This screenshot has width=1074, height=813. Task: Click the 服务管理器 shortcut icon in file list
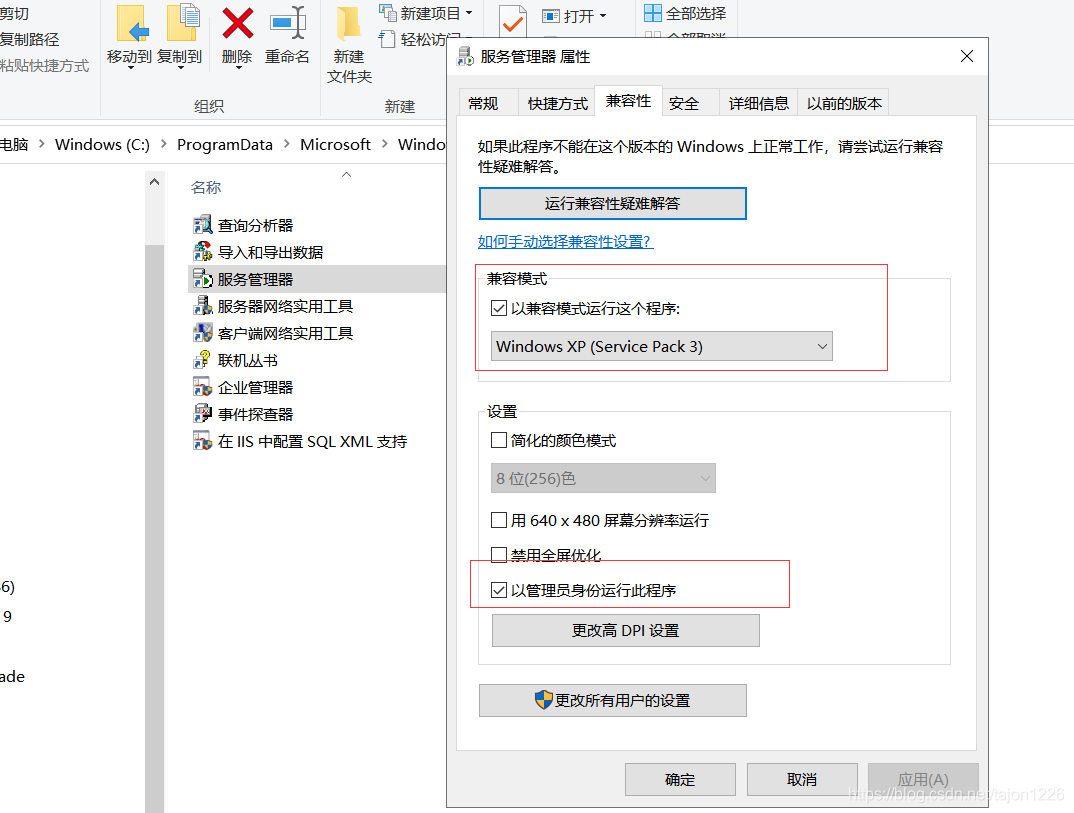(203, 279)
